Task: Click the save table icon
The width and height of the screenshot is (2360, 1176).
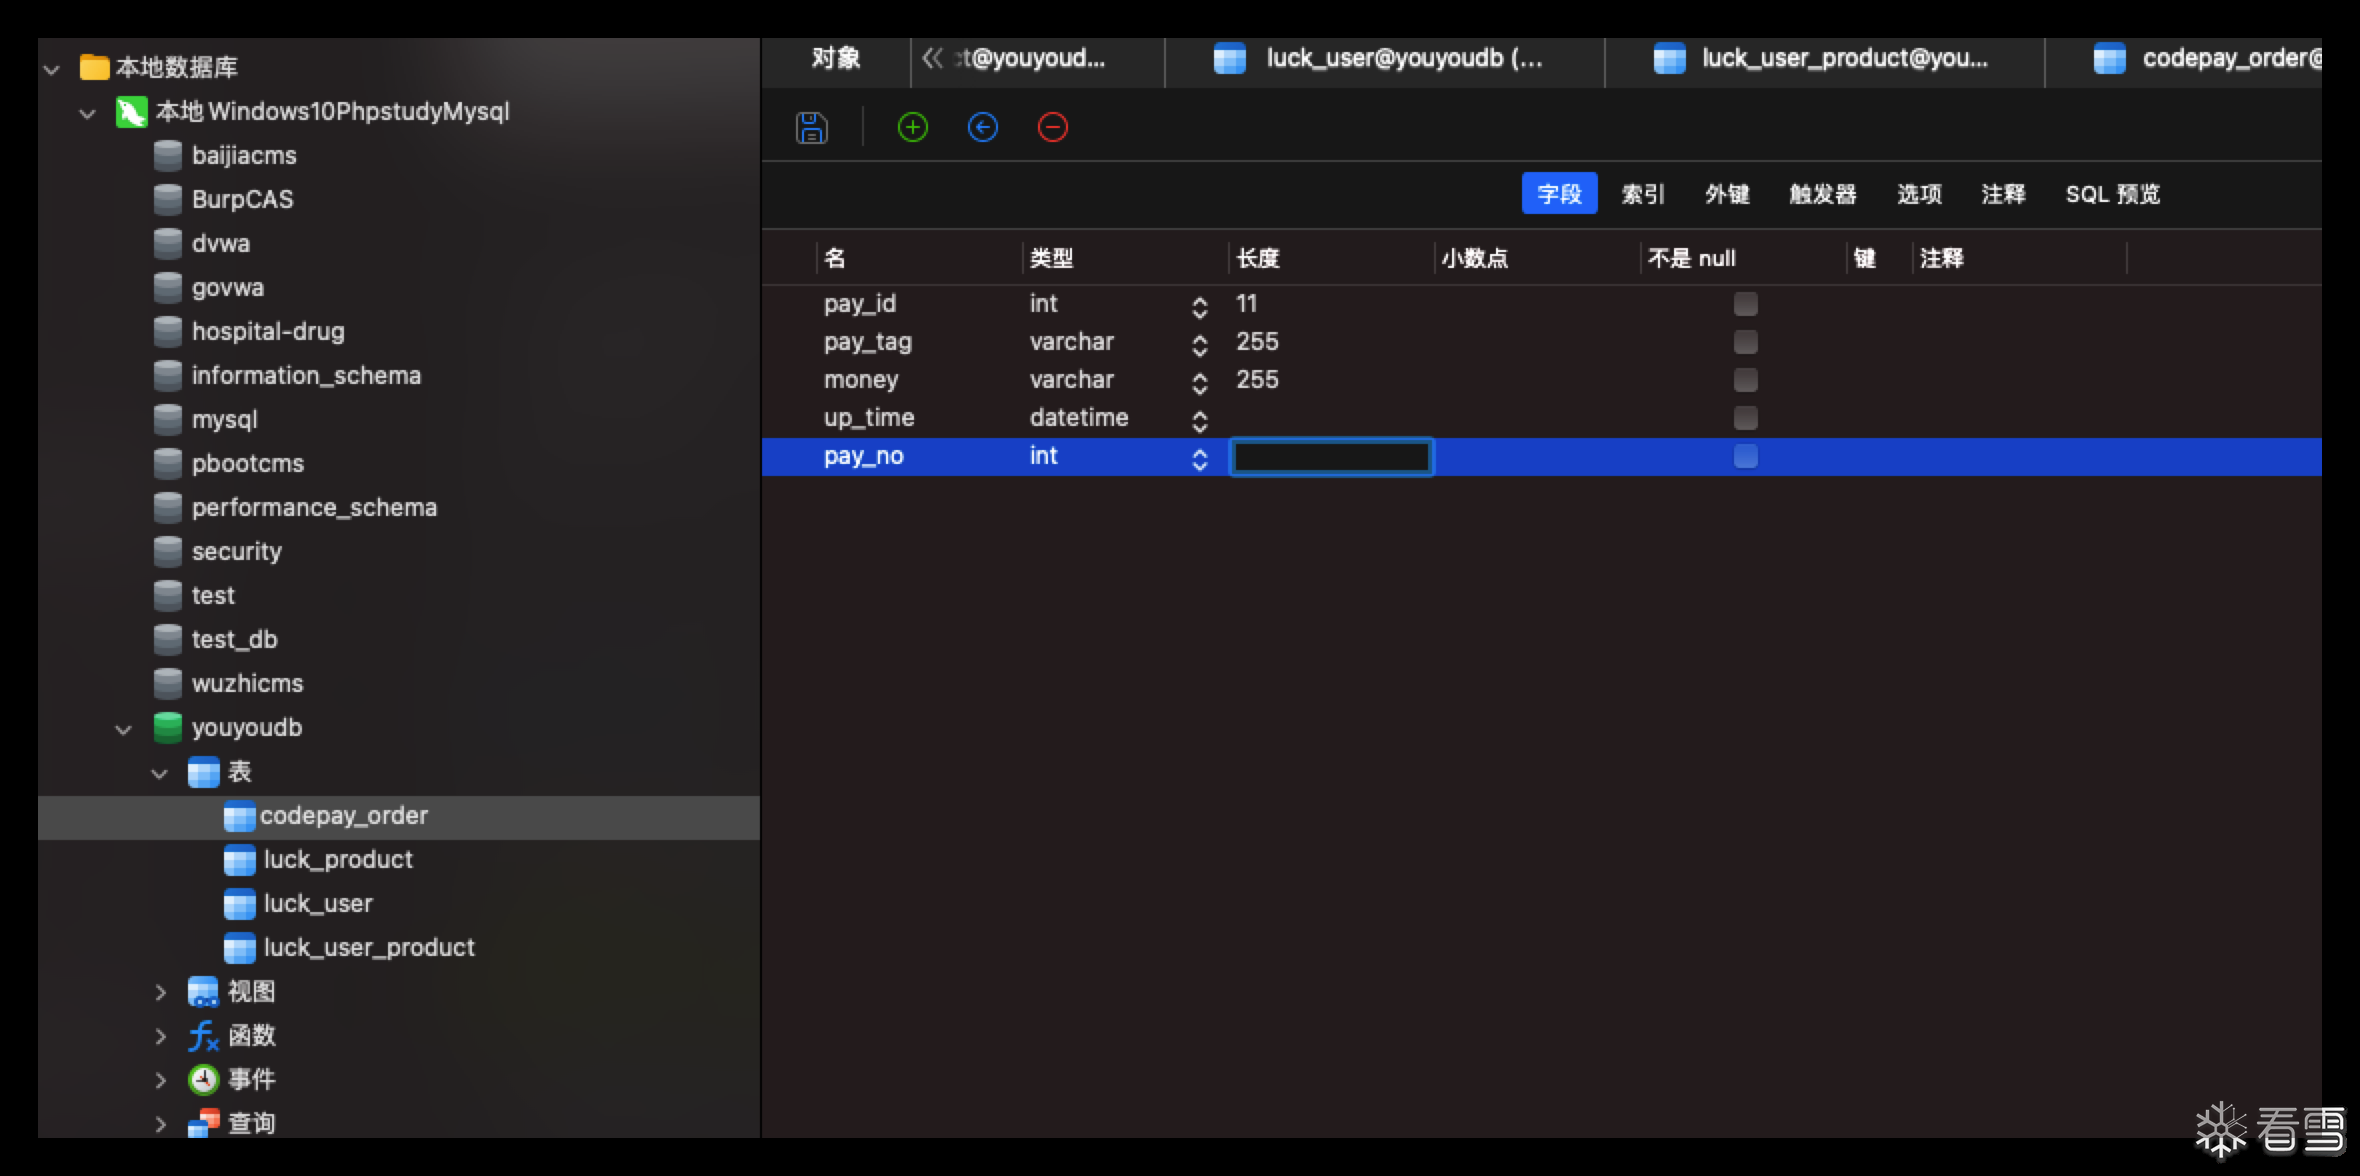Action: click(x=811, y=128)
